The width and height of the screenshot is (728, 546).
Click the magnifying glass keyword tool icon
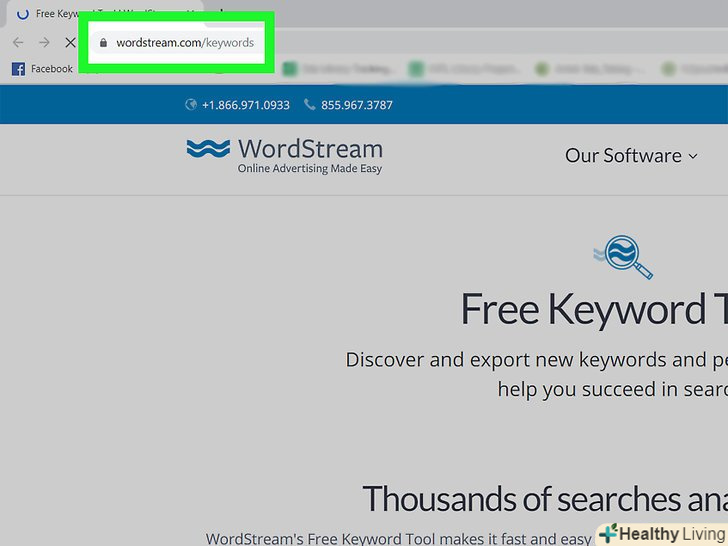[624, 257]
